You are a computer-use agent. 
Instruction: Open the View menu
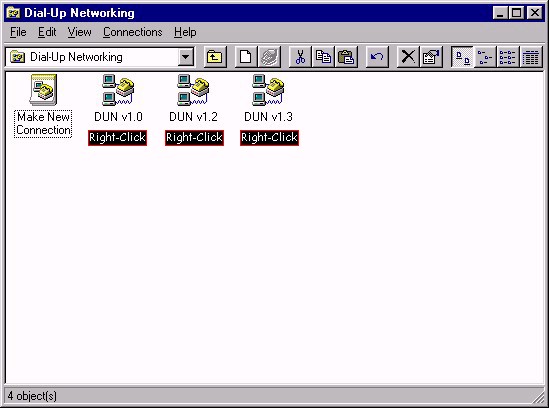79,32
